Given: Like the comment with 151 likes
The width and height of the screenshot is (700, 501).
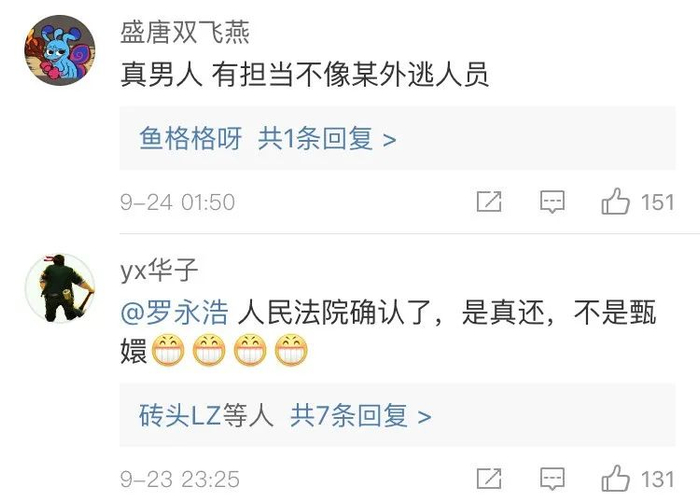Looking at the screenshot, I should 616,201.
